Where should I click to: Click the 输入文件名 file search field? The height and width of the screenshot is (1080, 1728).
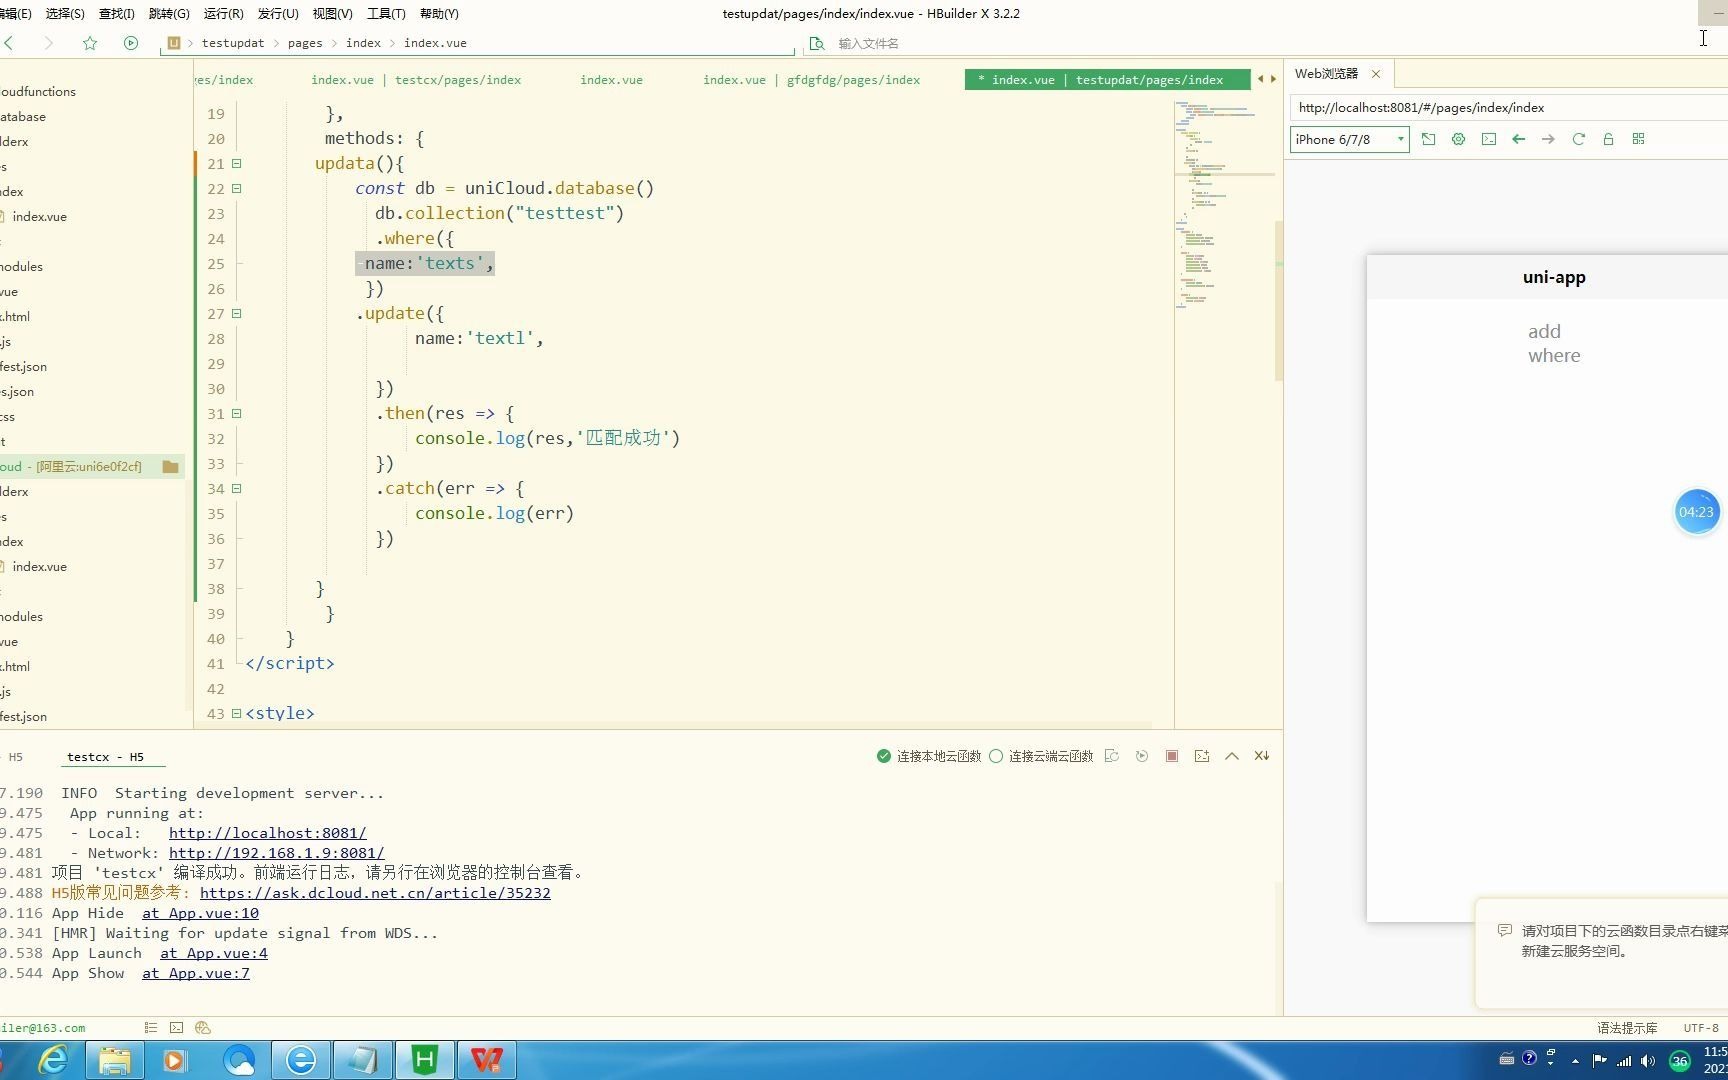click(868, 43)
